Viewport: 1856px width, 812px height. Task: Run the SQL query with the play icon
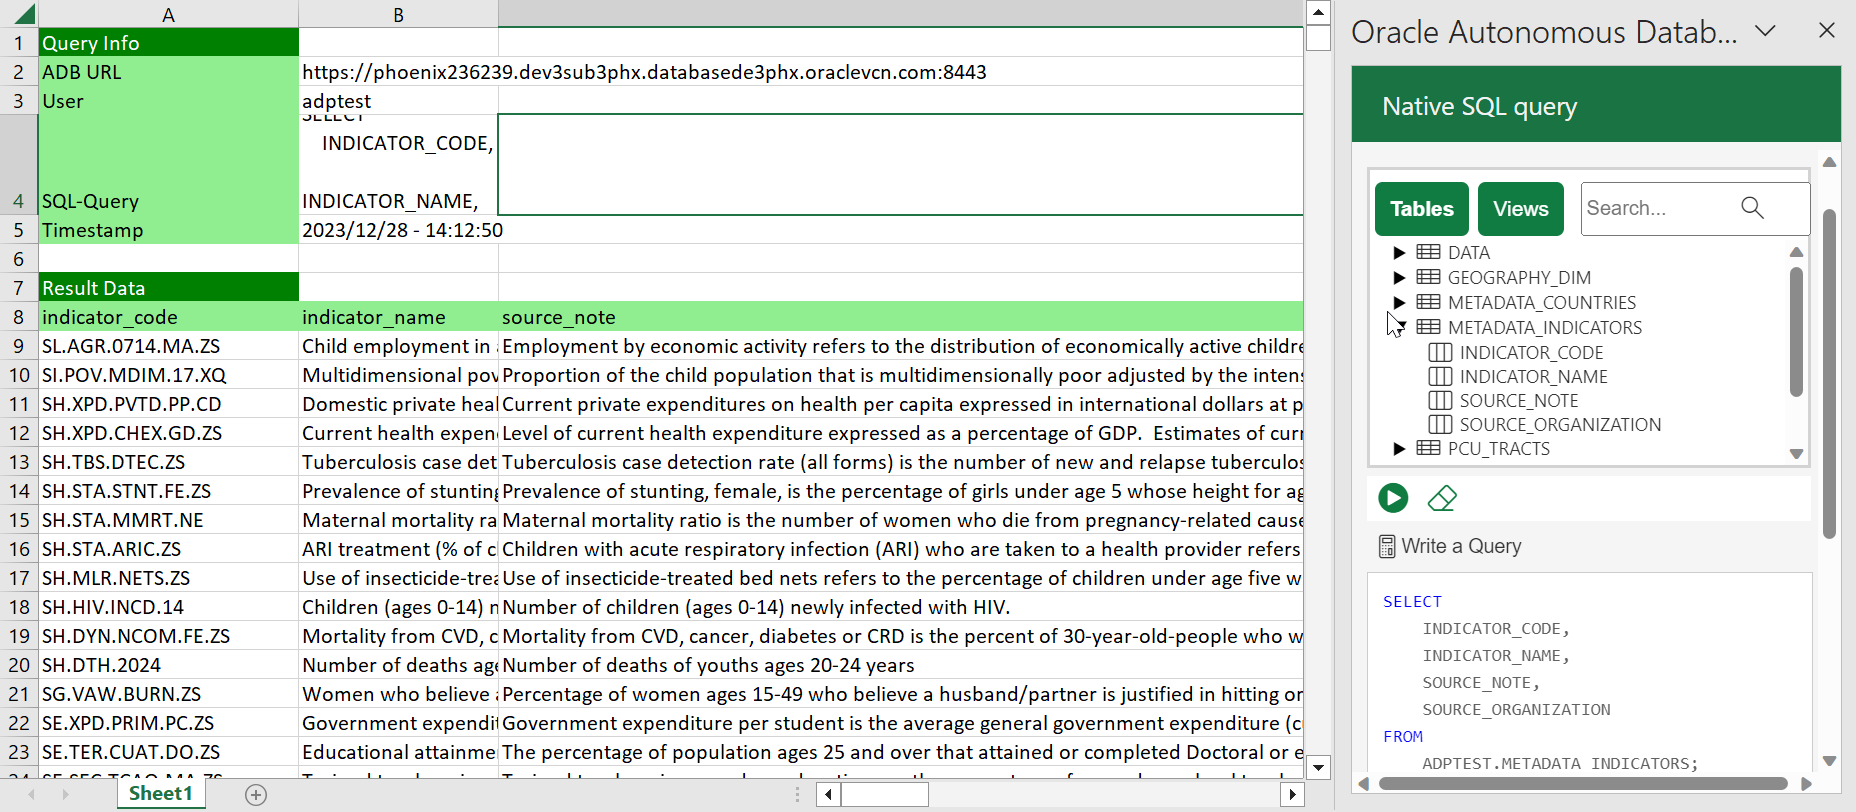(1393, 497)
